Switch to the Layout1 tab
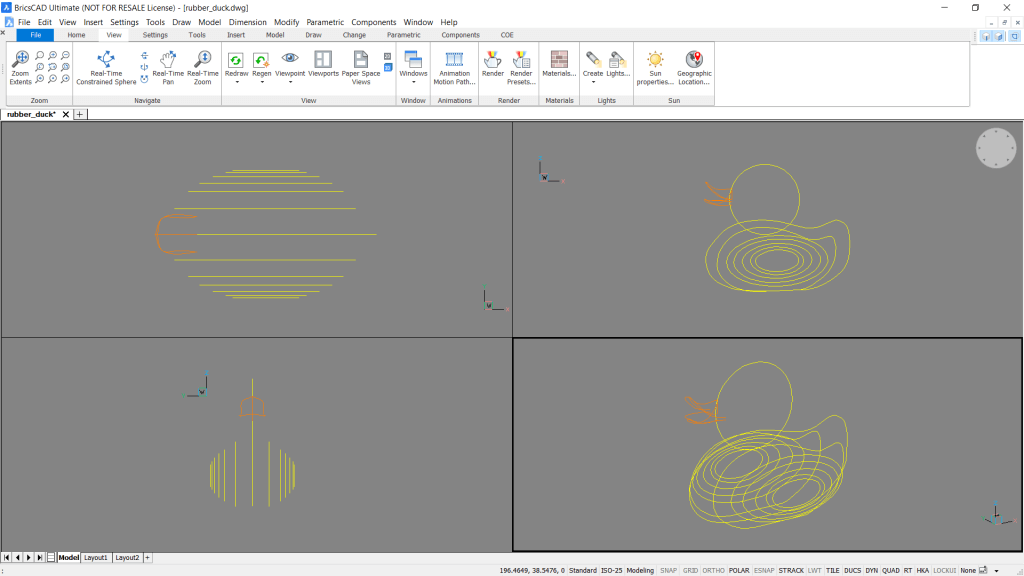The height and width of the screenshot is (576, 1024). click(95, 557)
